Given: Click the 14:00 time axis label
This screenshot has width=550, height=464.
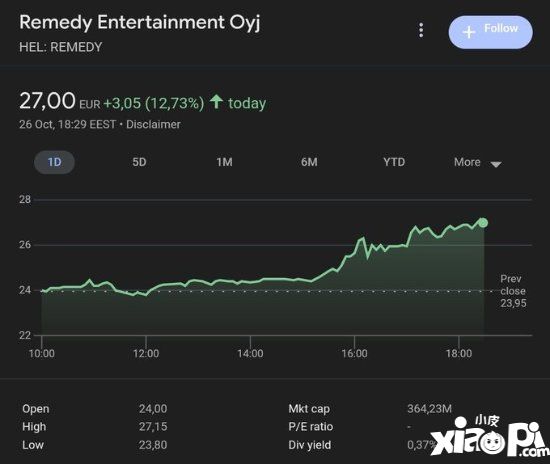Looking at the screenshot, I should pyautogui.click(x=250, y=353).
